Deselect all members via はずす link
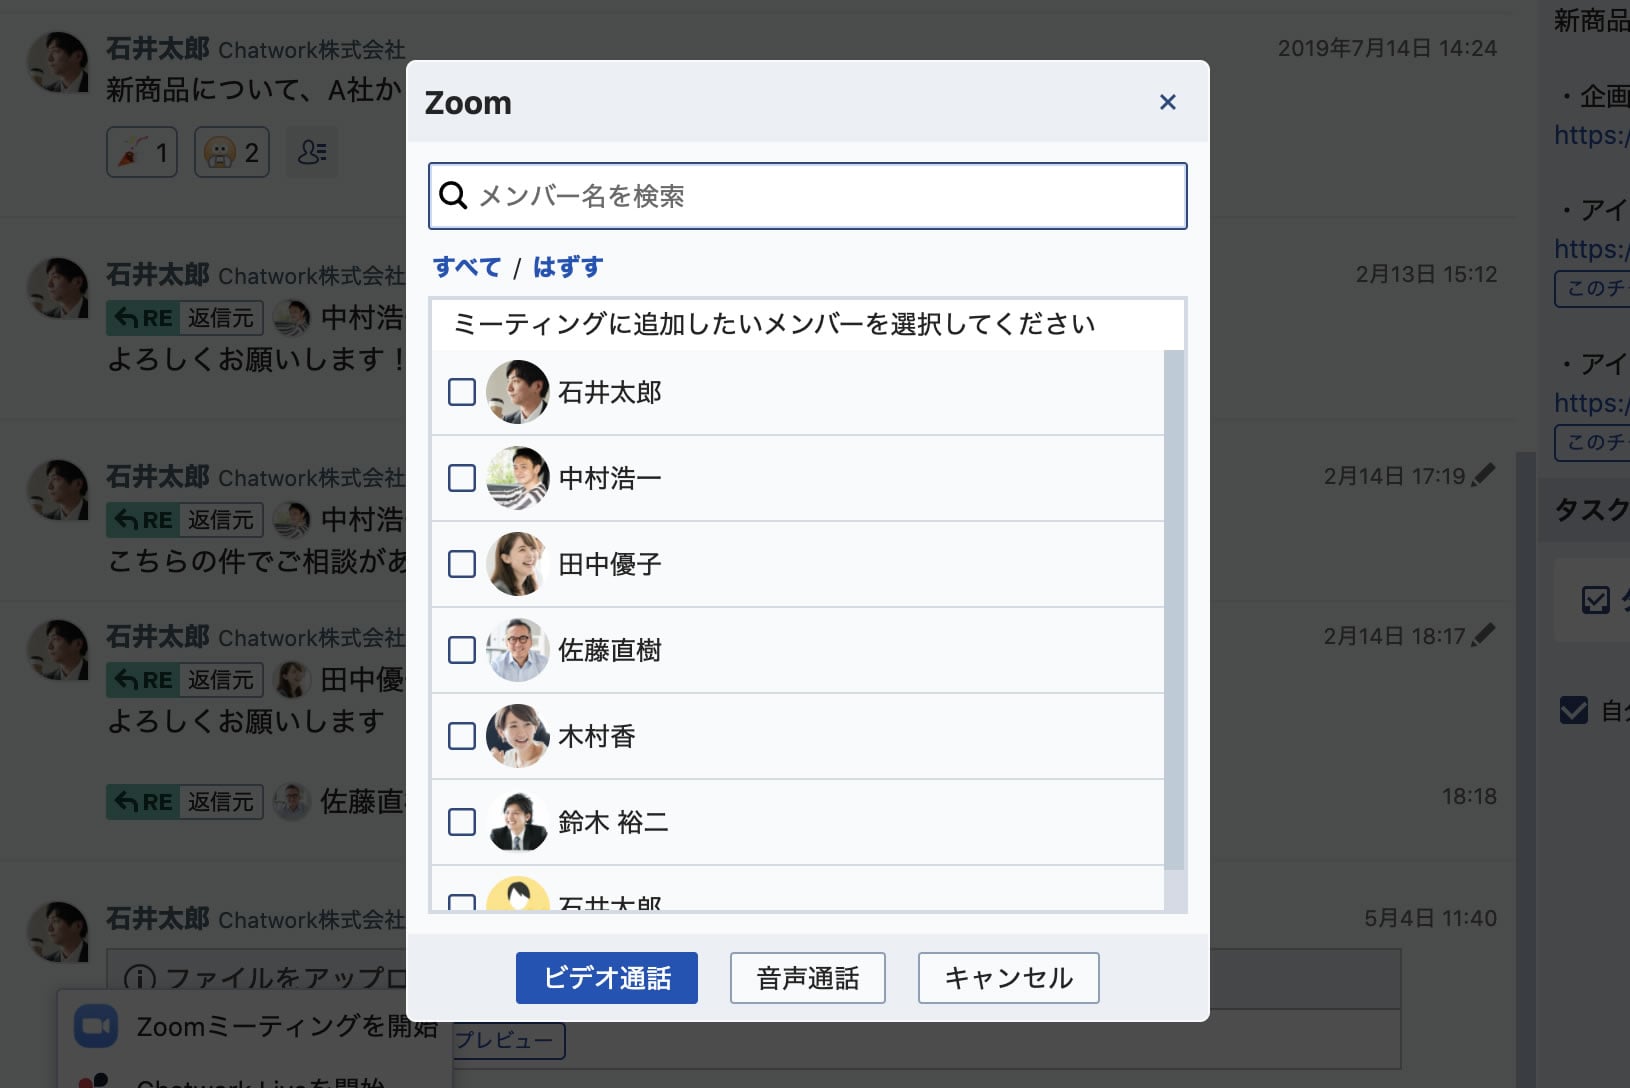Screen dimensions: 1630x1088 [x=568, y=267]
